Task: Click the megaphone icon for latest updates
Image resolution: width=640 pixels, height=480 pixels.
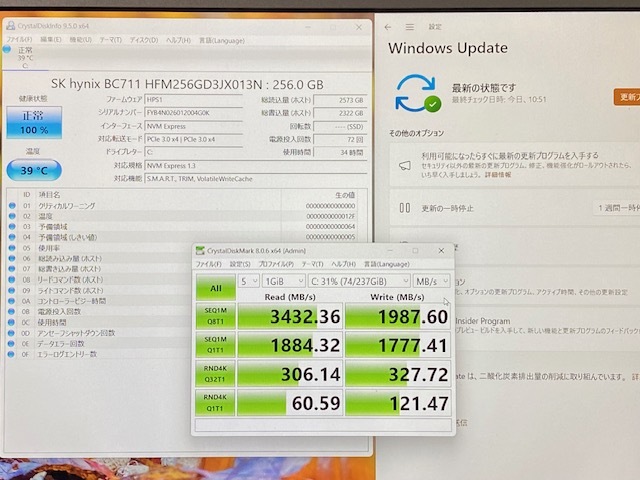Action: pos(404,165)
